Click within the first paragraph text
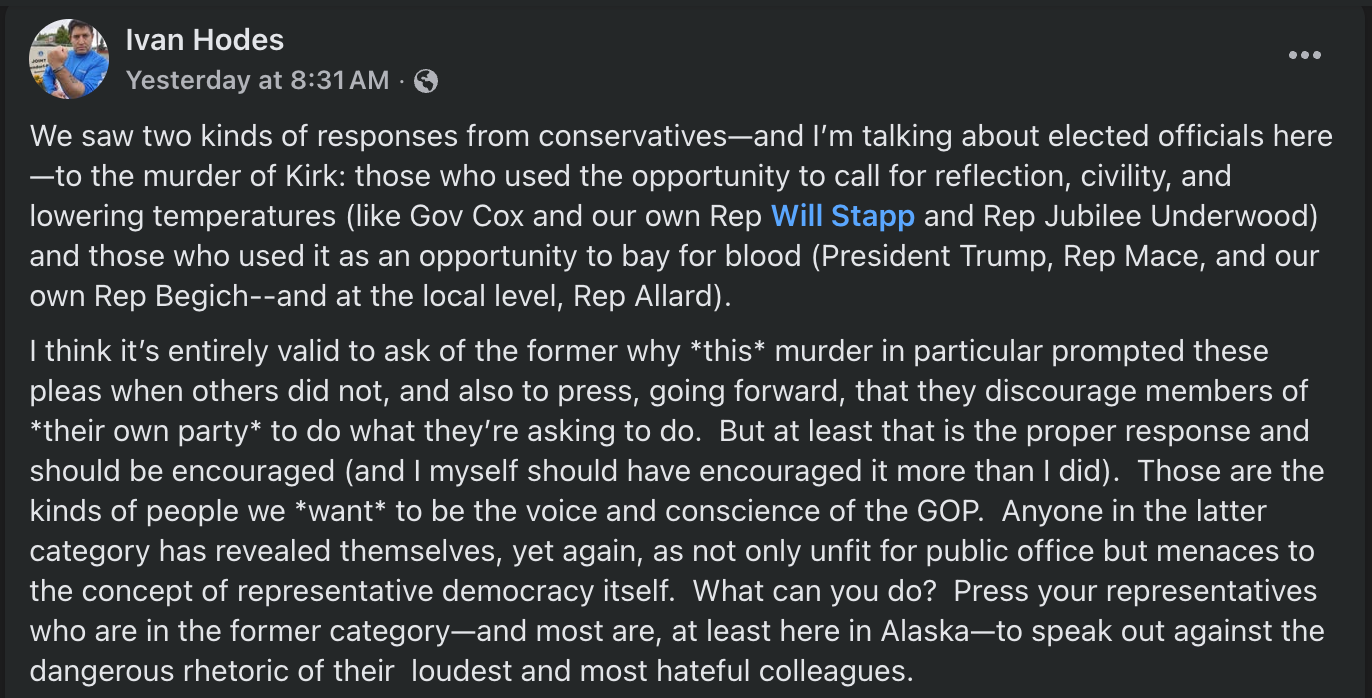Screen dimensions: 1372x698 [x=600, y=215]
